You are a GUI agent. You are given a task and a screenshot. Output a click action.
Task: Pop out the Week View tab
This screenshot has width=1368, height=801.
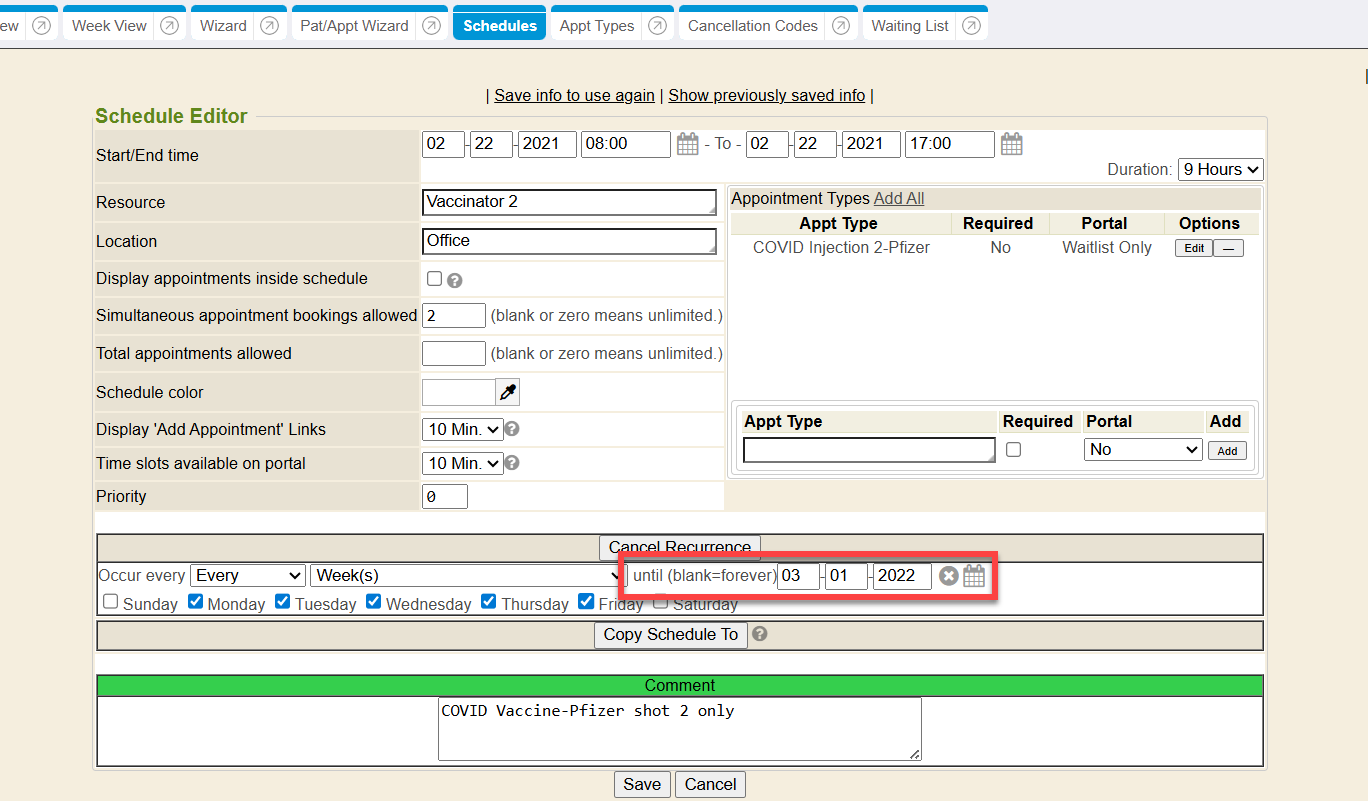point(171,26)
